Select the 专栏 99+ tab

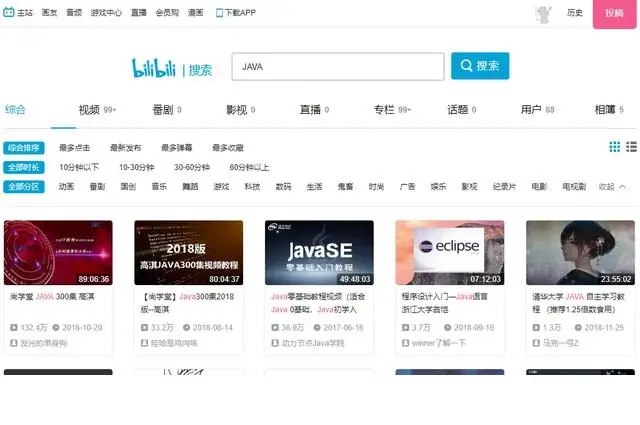coord(392,110)
